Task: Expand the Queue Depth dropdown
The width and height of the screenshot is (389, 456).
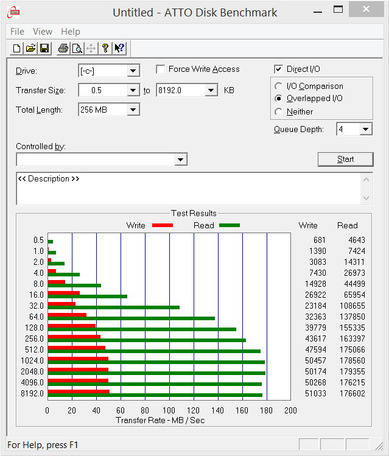Action: [x=366, y=129]
